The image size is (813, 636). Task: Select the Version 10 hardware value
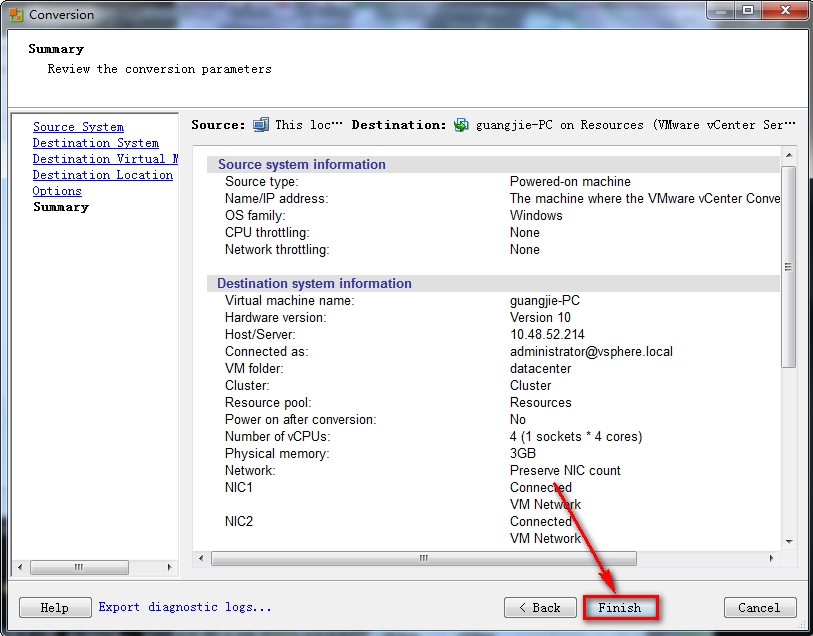(x=540, y=318)
